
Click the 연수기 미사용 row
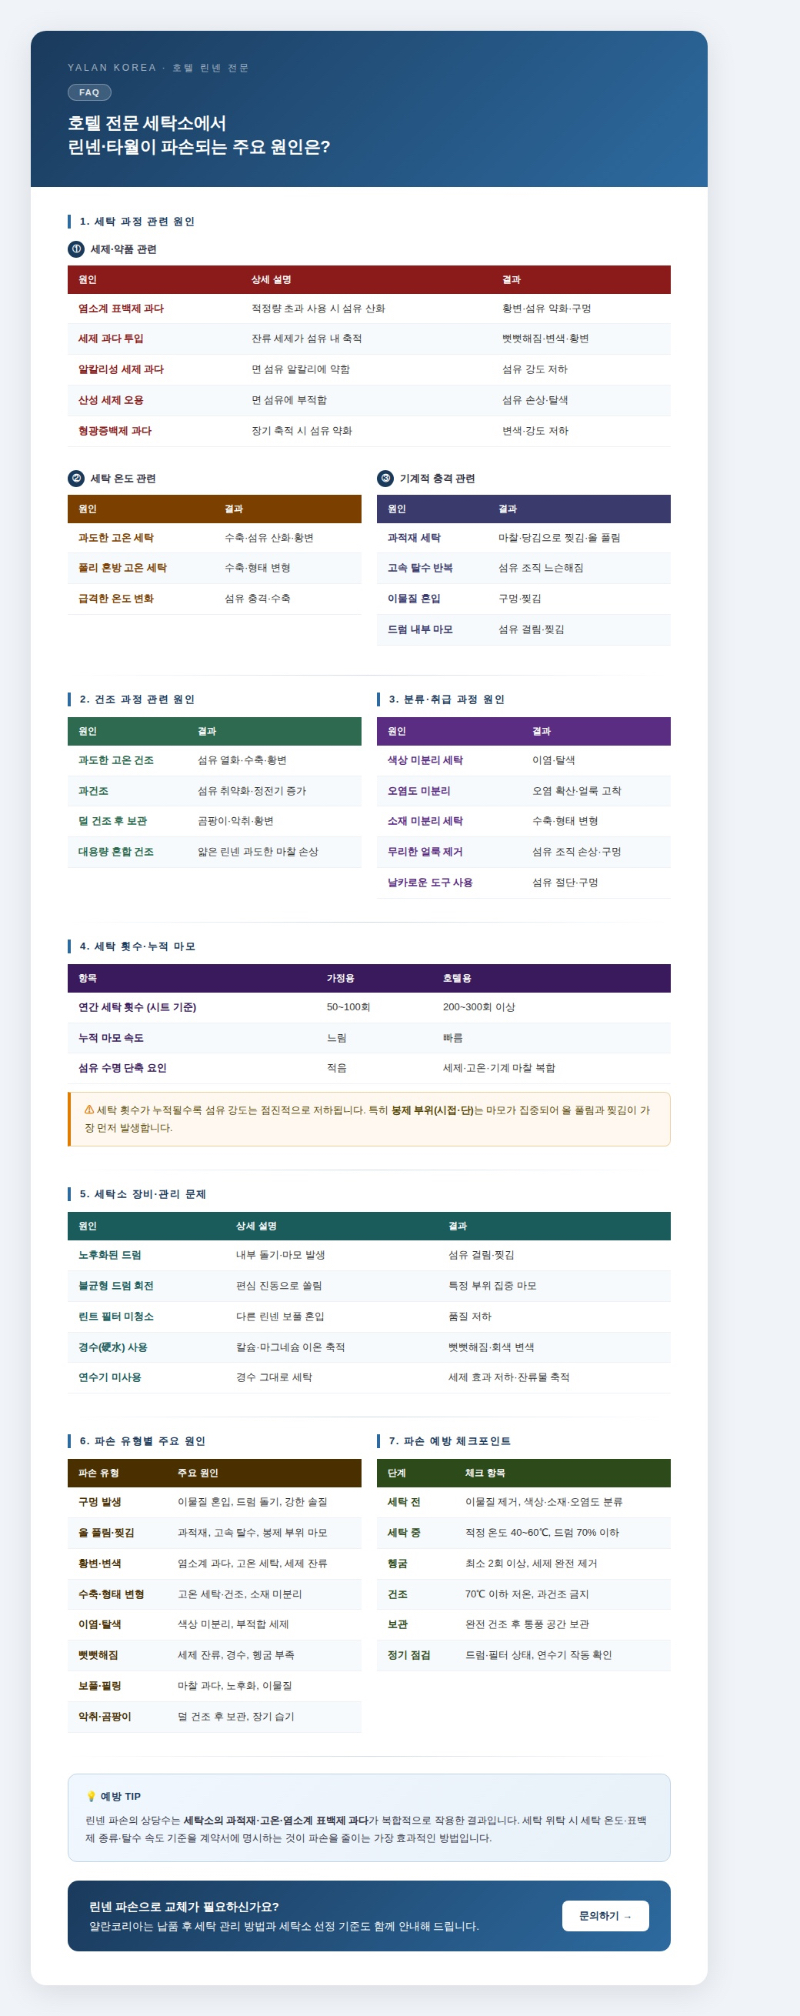[368, 1377]
